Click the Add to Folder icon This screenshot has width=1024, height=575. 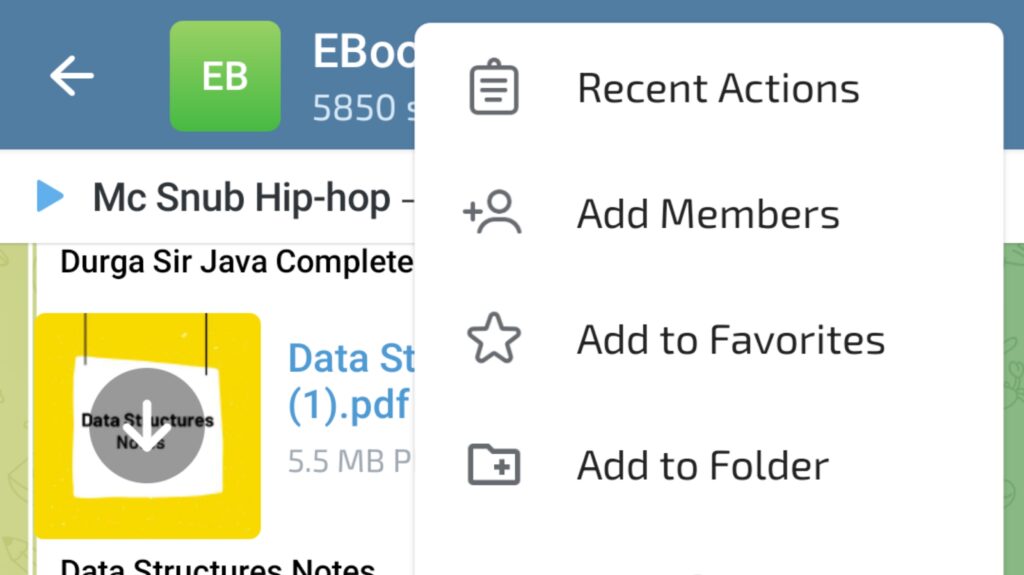point(494,465)
